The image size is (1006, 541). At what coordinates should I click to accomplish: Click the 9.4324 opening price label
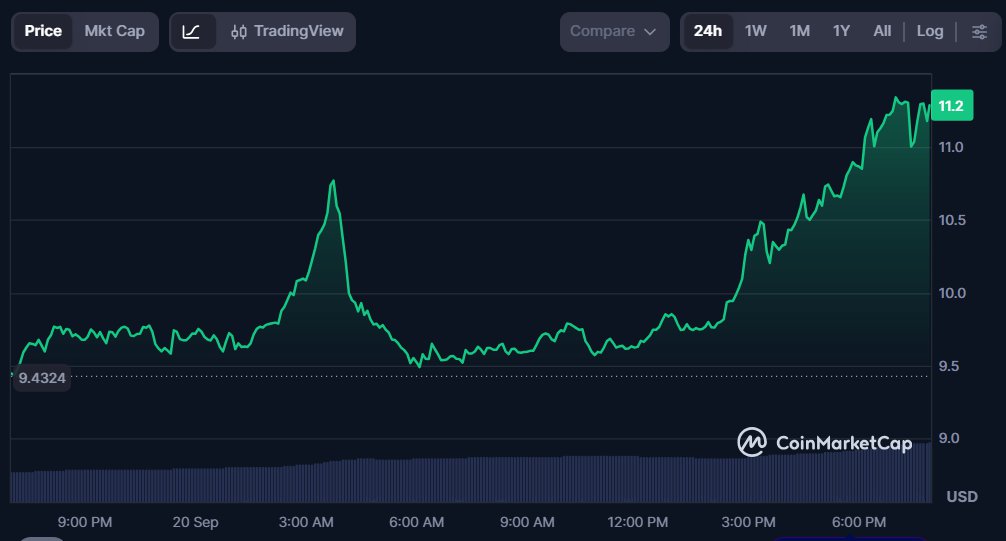[42, 378]
